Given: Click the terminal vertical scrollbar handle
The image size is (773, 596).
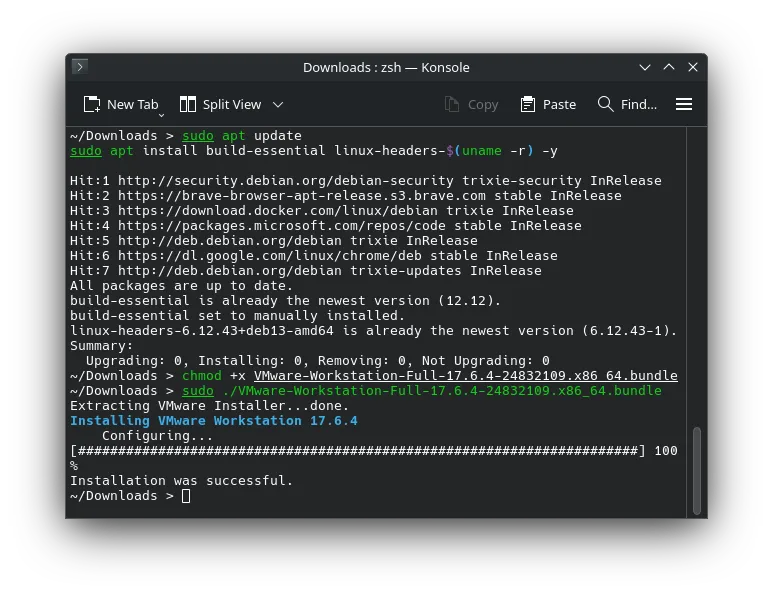Looking at the screenshot, I should coord(697,470).
